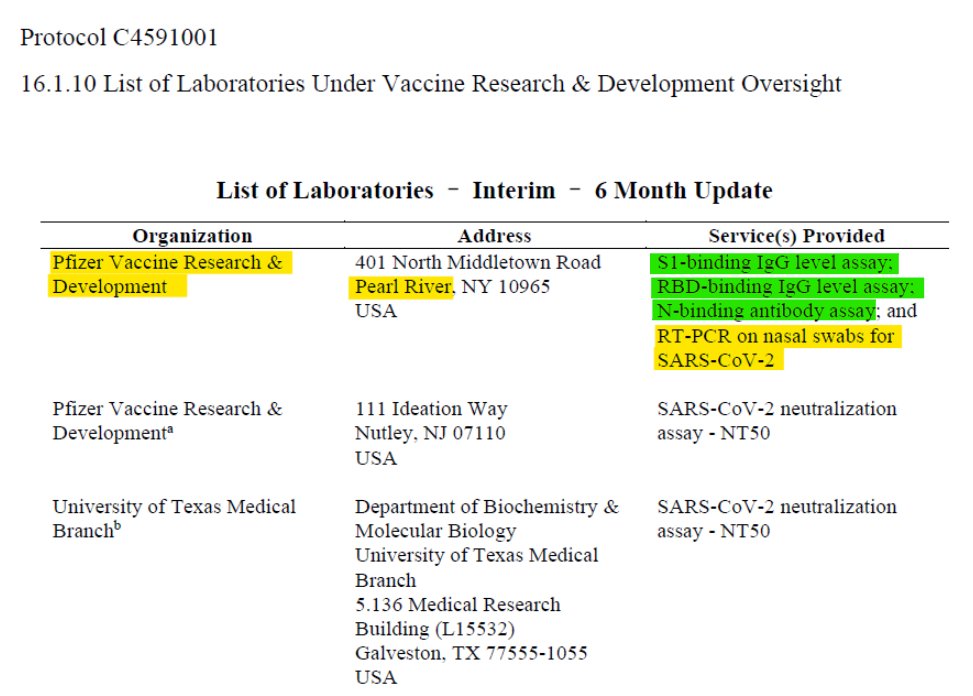Click the highlighted 'RT-PCR on nasal swabs for' line

776,336
